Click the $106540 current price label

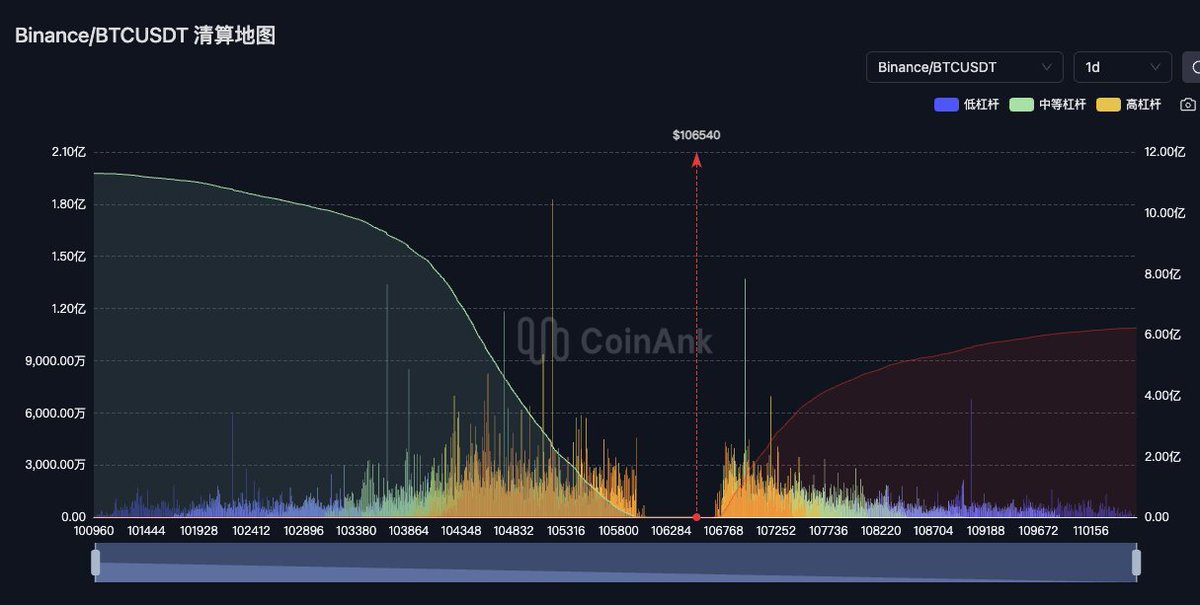click(x=696, y=135)
